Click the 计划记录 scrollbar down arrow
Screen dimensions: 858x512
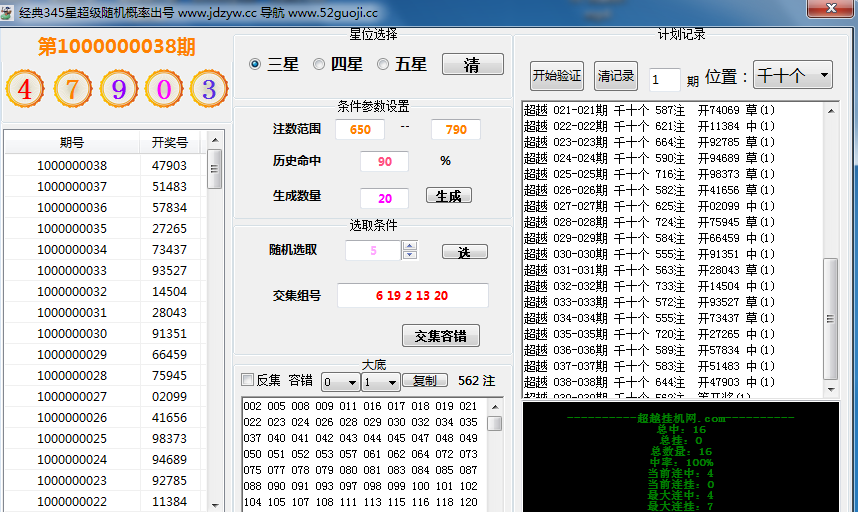831,389
